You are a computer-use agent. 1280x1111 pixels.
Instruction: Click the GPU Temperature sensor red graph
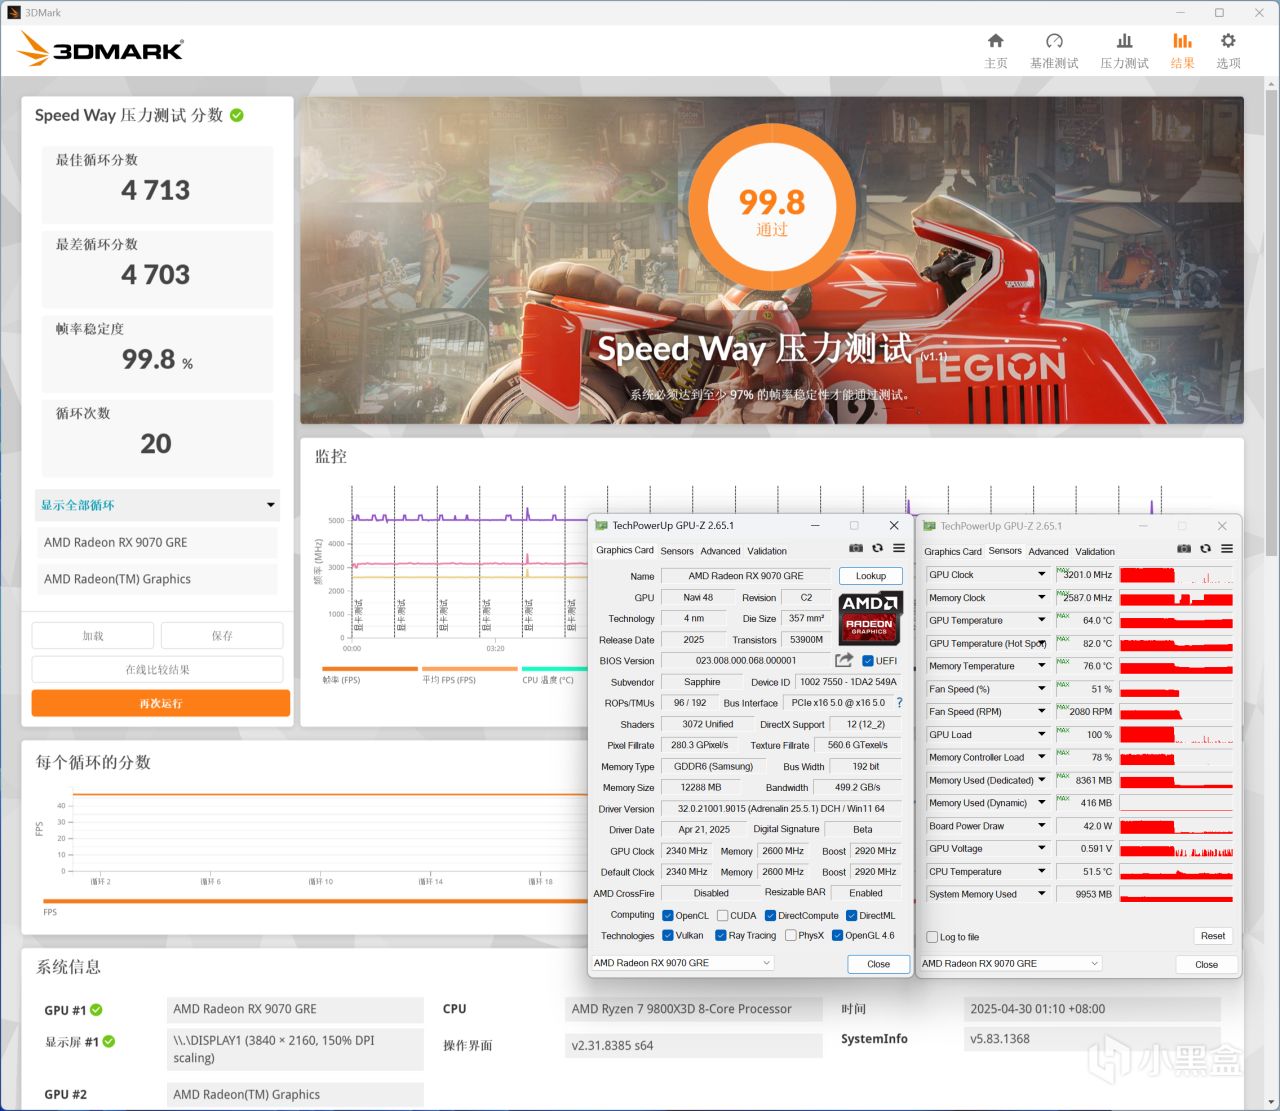(x=1176, y=621)
